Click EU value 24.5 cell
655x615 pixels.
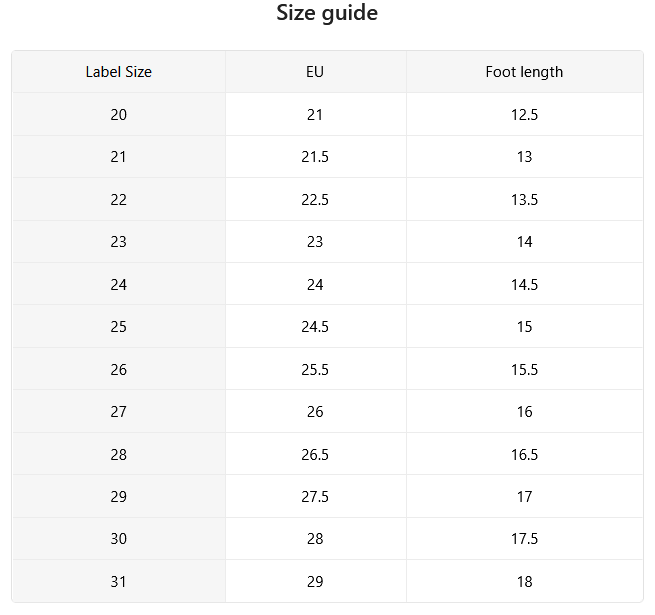316,326
